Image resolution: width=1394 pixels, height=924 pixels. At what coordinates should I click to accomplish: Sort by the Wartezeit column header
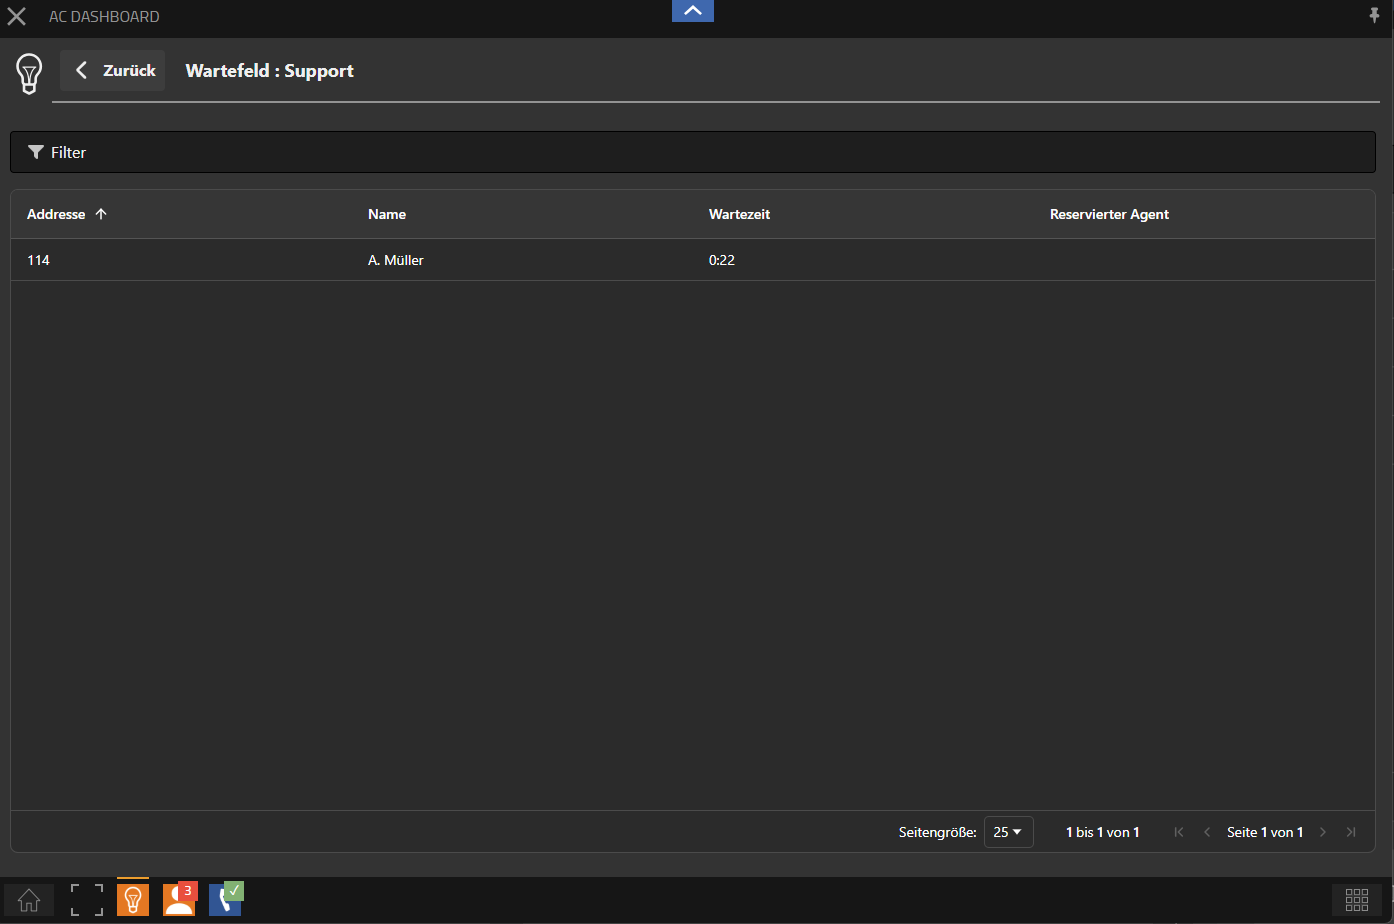pyautogui.click(x=739, y=214)
